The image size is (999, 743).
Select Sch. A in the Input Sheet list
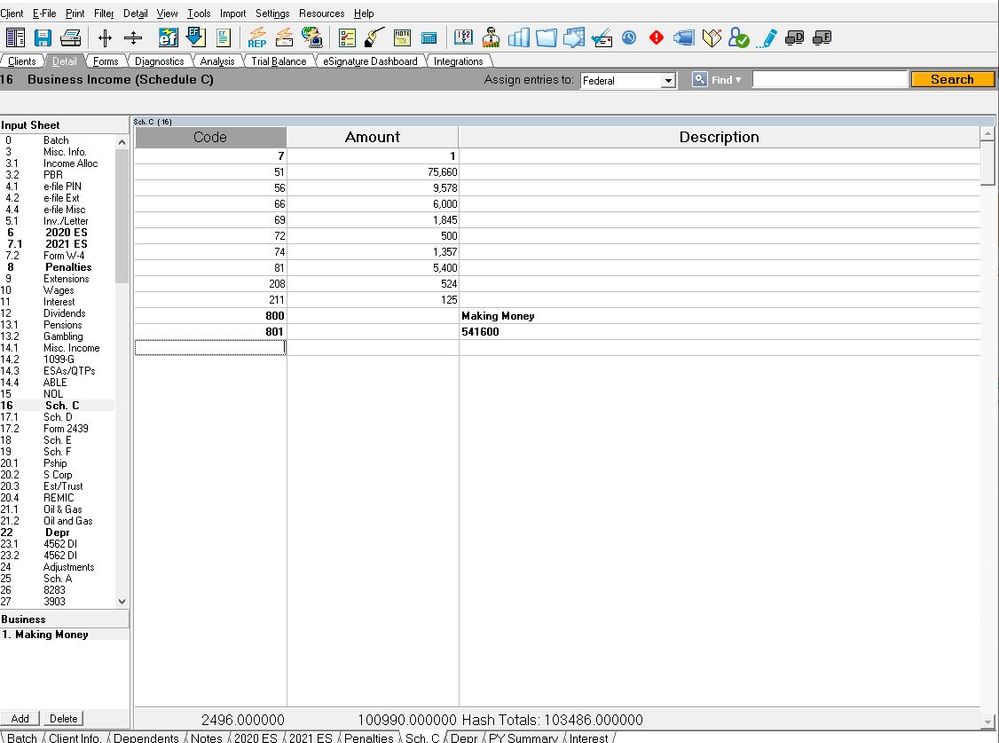pyautogui.click(x=57, y=578)
